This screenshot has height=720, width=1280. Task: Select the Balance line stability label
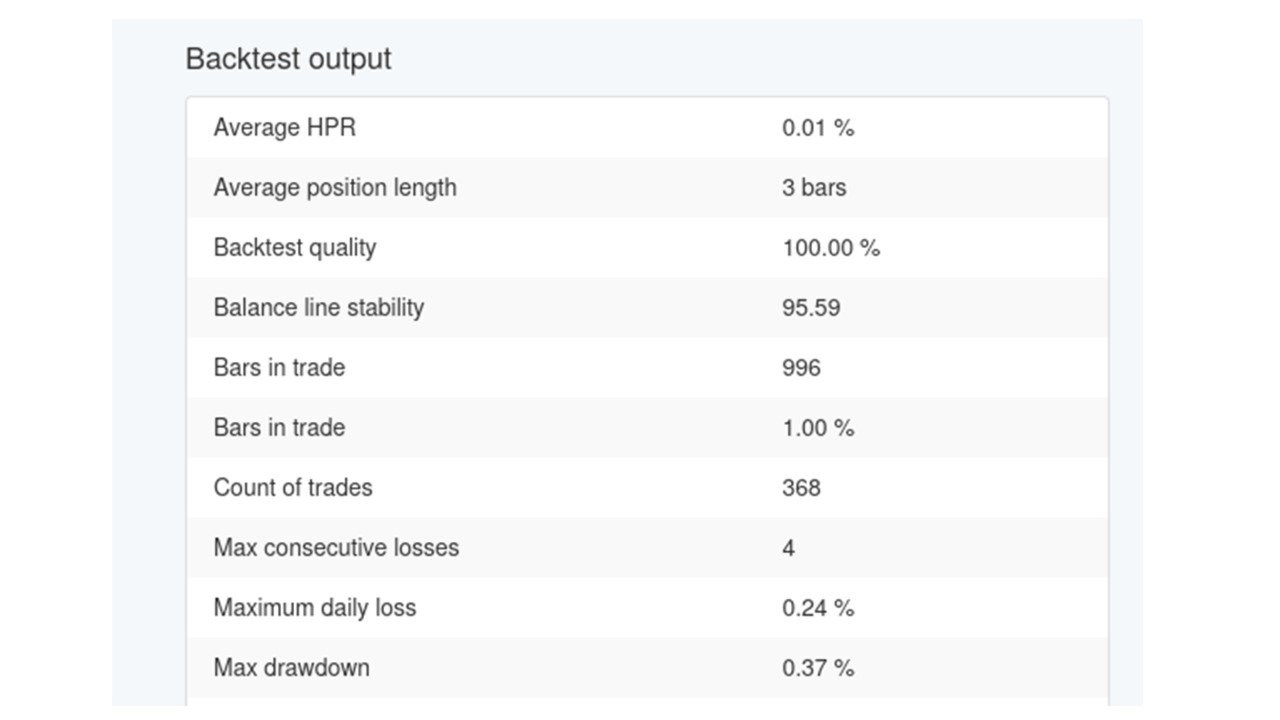[318, 308]
